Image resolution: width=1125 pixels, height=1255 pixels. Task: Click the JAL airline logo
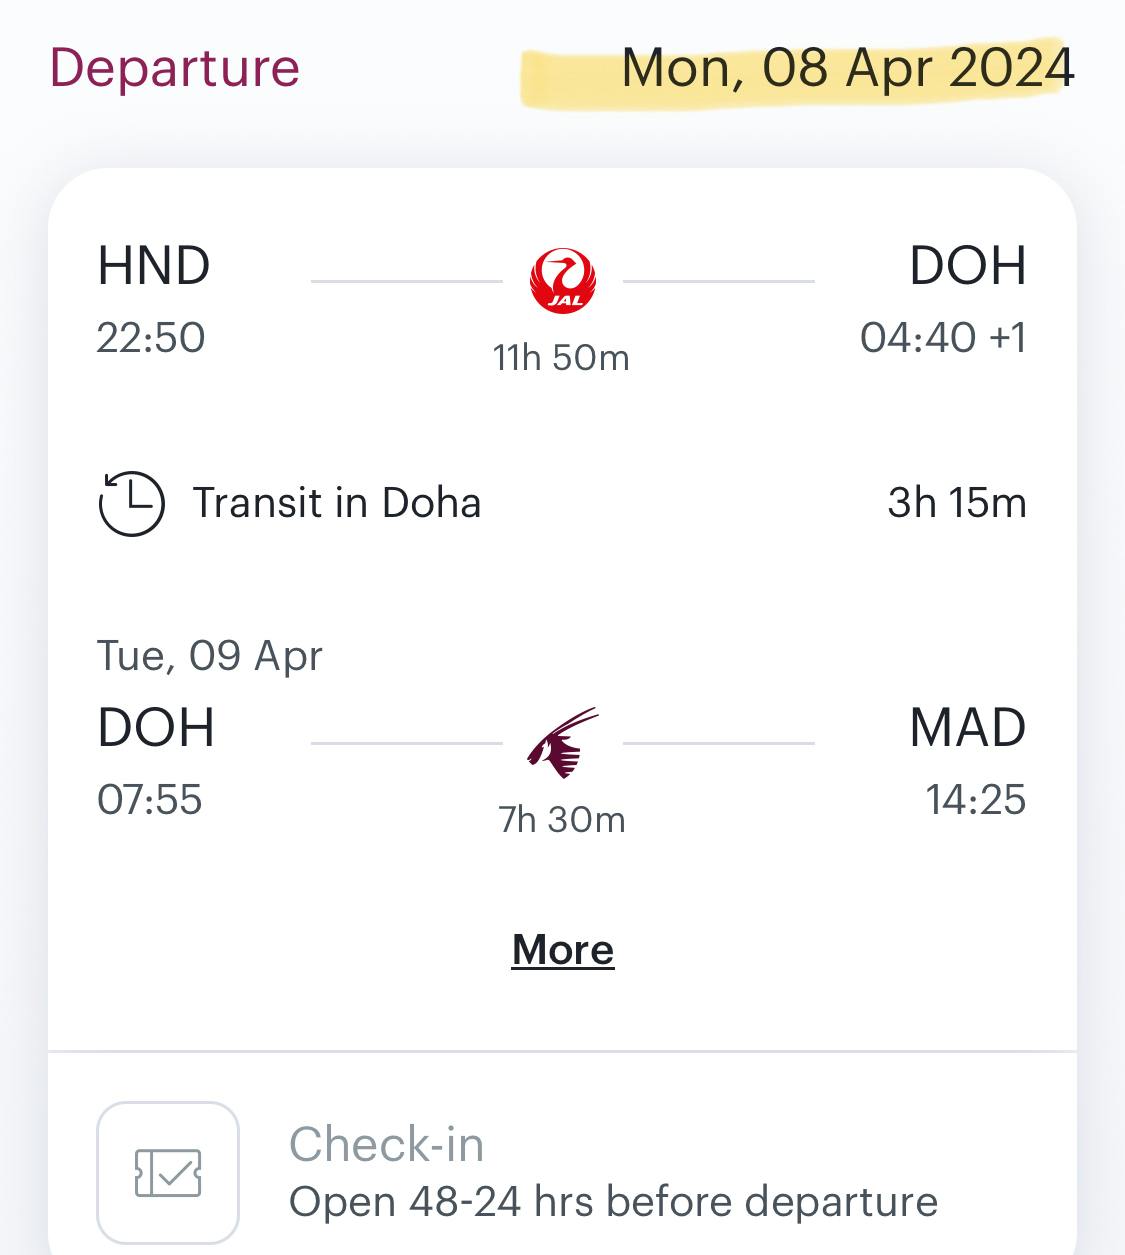point(562,281)
